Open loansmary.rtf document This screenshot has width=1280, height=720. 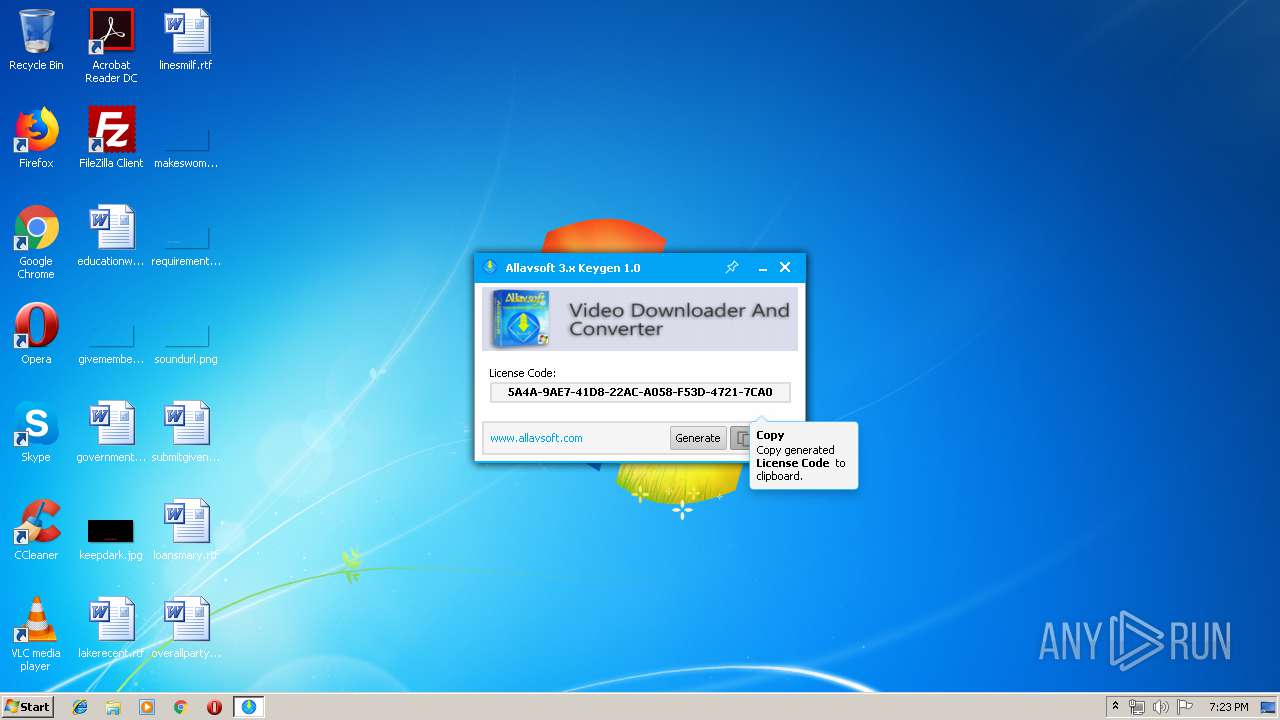pos(186,530)
